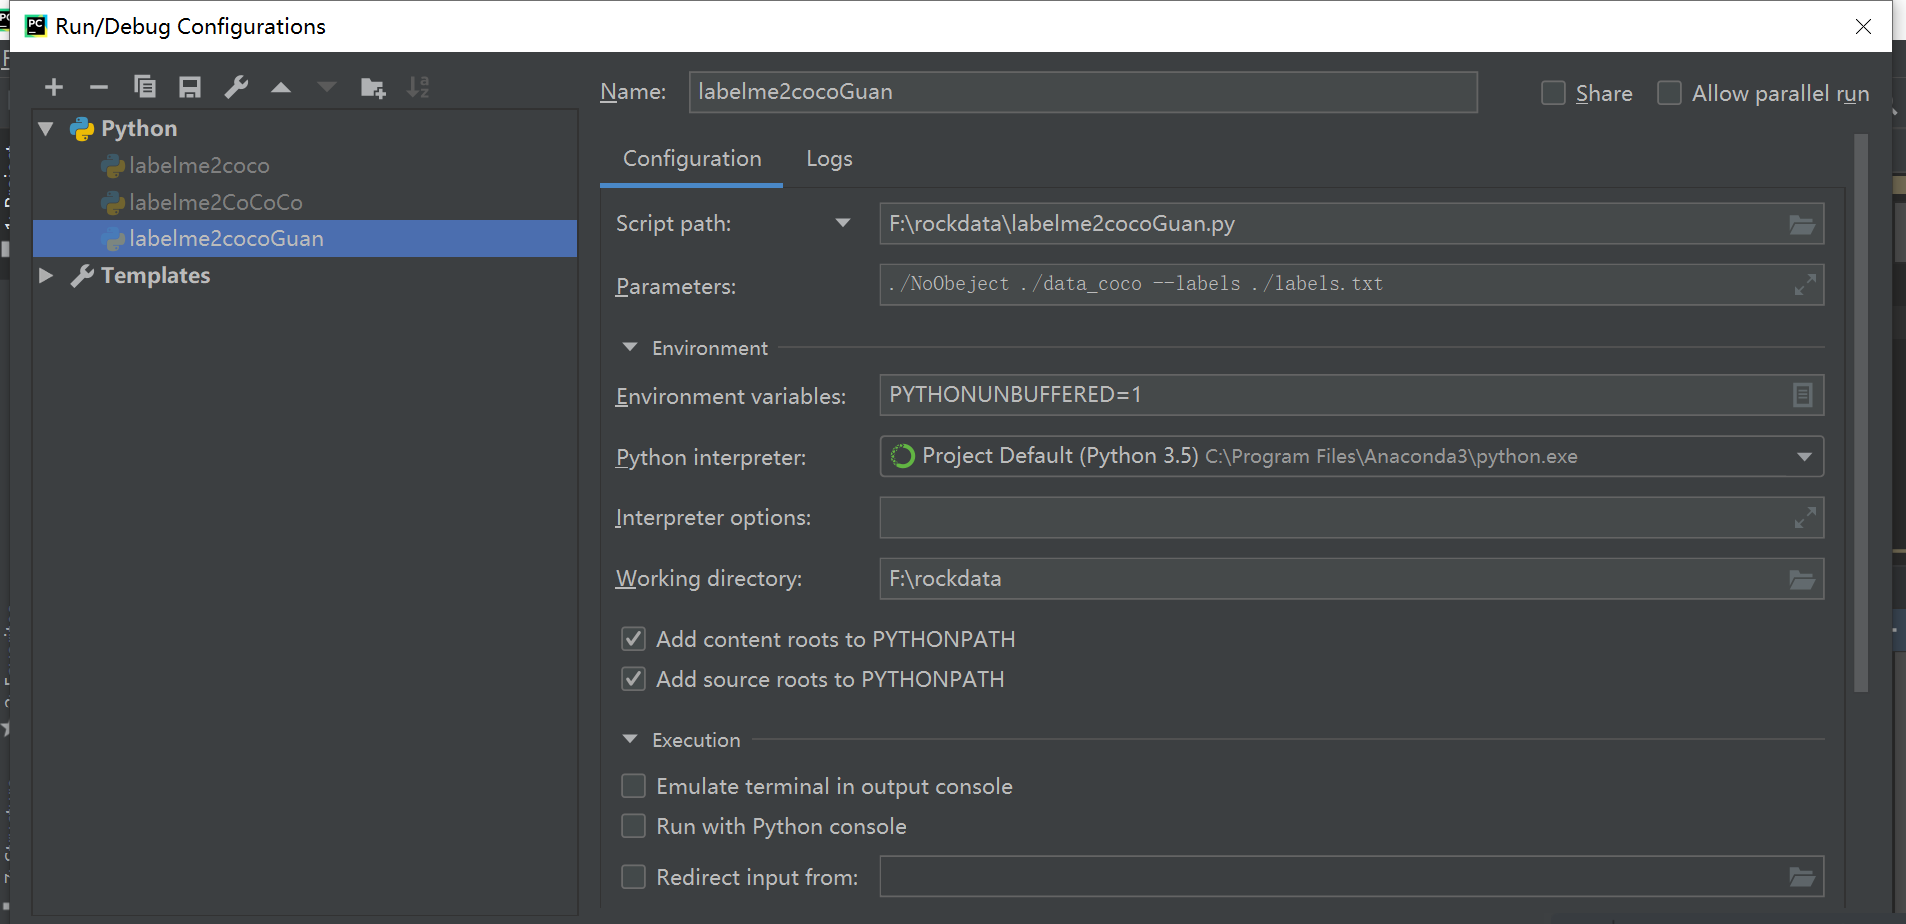
Task: Toggle Allow parallel run checkbox
Action: point(1669,93)
